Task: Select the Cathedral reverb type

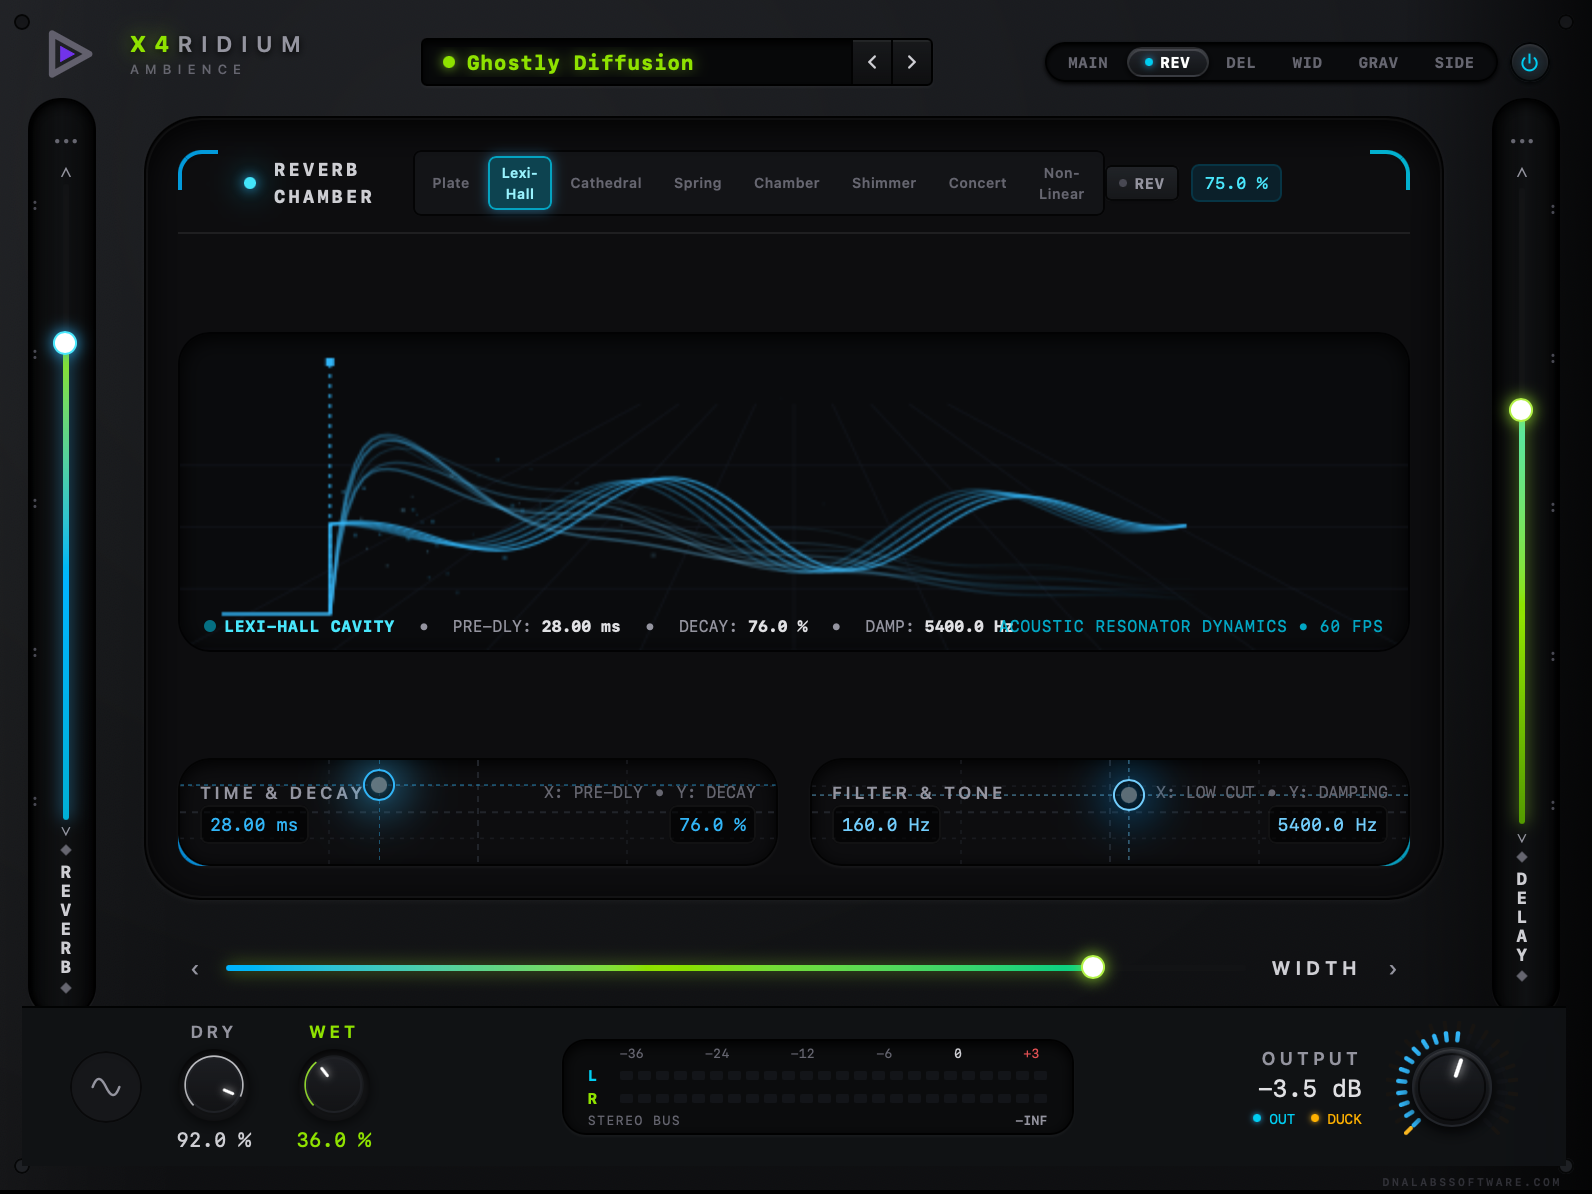Action: click(606, 183)
